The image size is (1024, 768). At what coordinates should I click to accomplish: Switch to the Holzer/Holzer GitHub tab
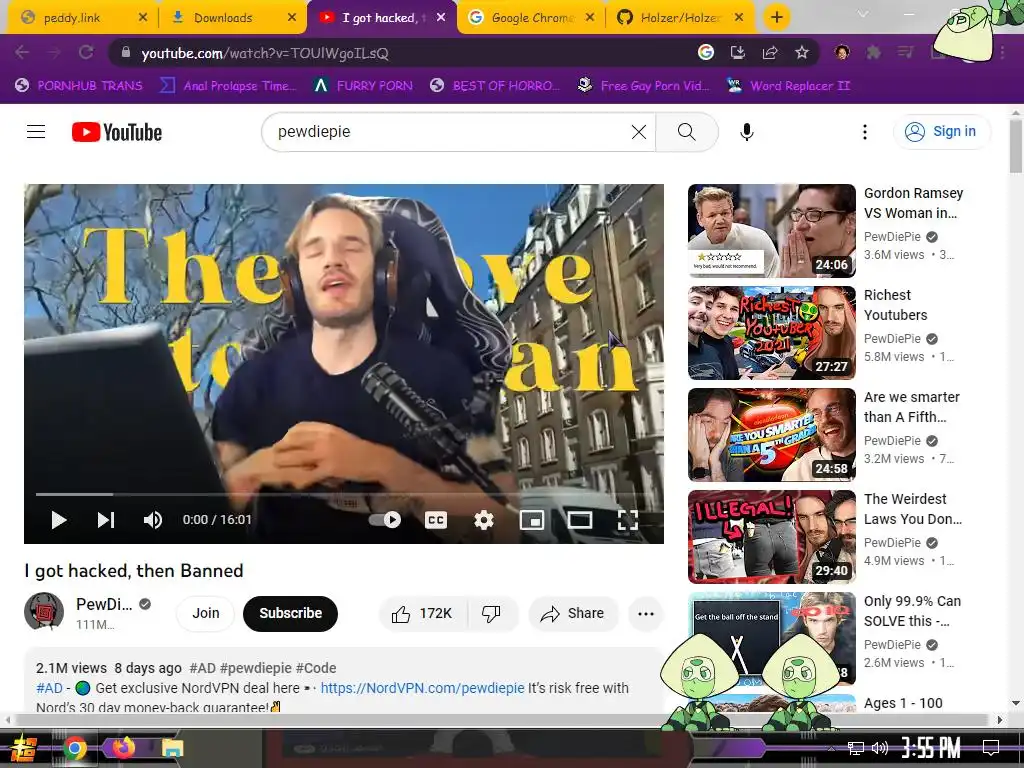coord(679,18)
